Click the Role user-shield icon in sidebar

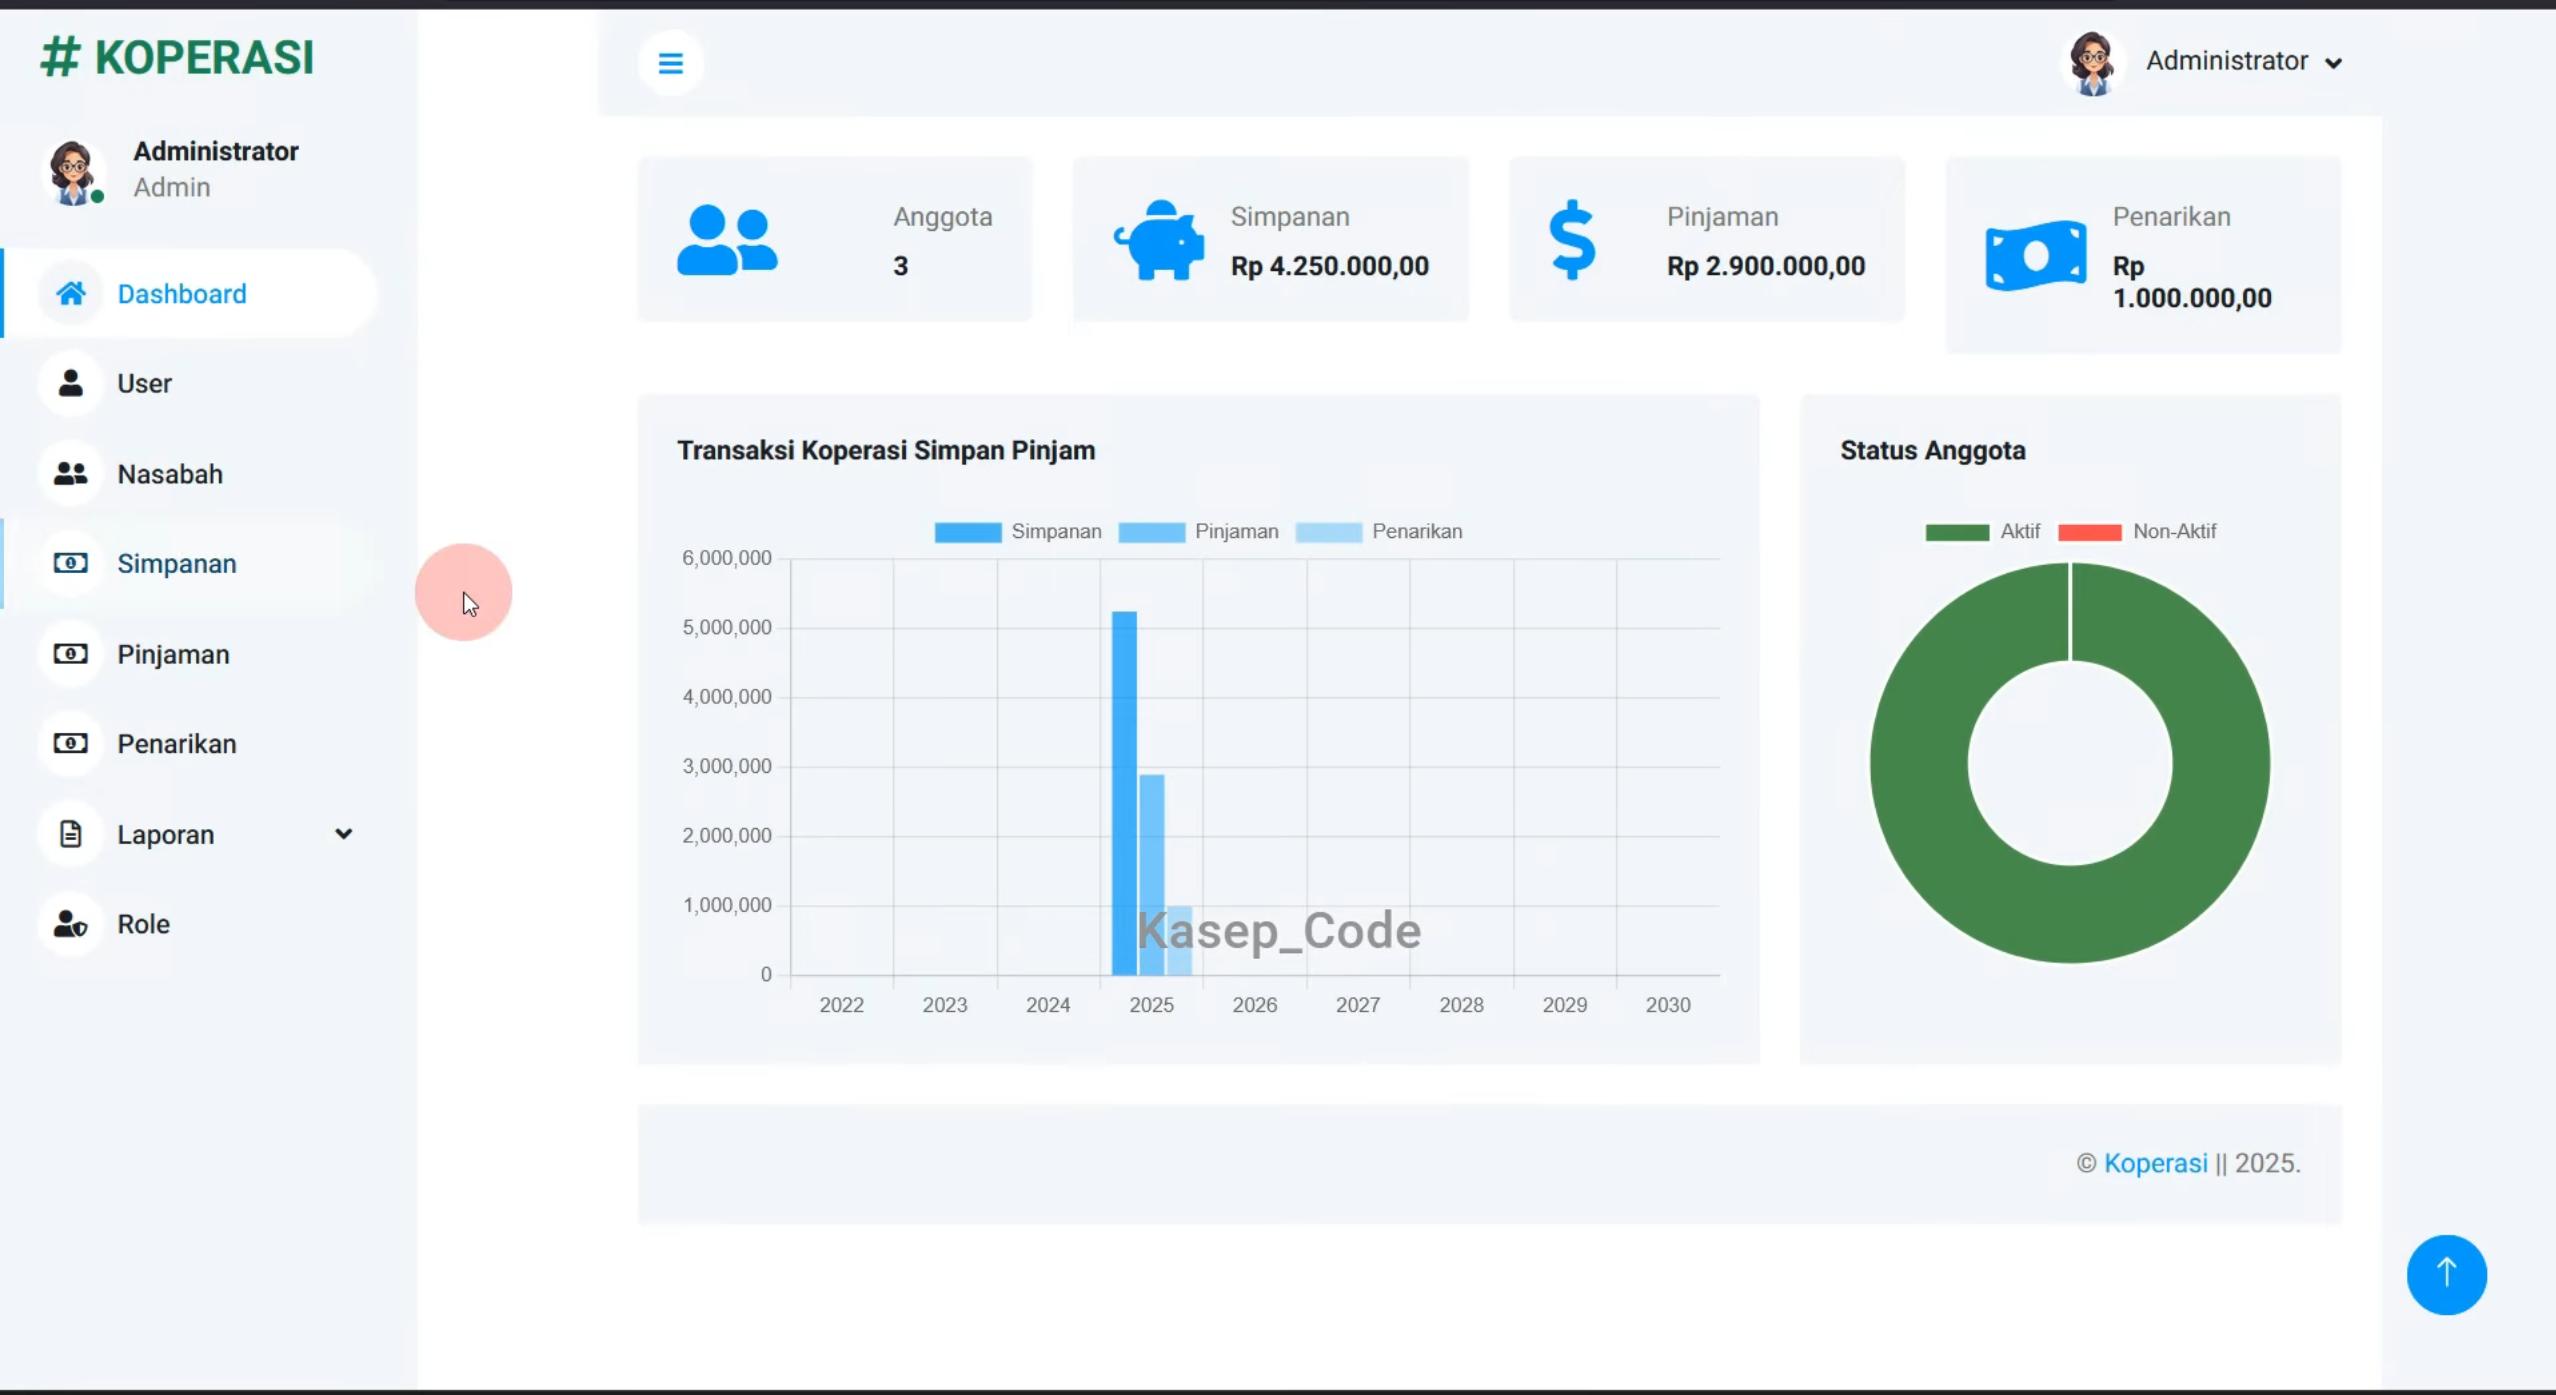click(70, 923)
